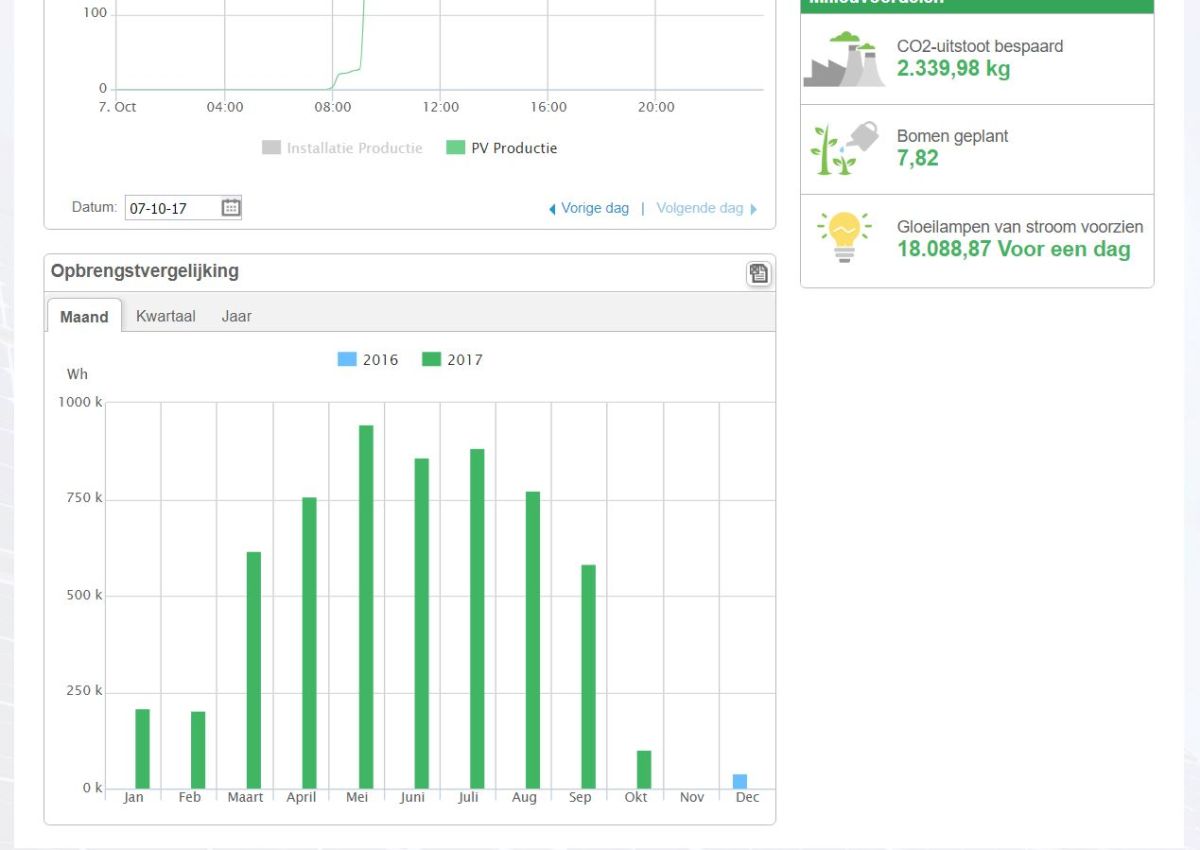Switch to the Kwartaal tab

[x=166, y=316]
